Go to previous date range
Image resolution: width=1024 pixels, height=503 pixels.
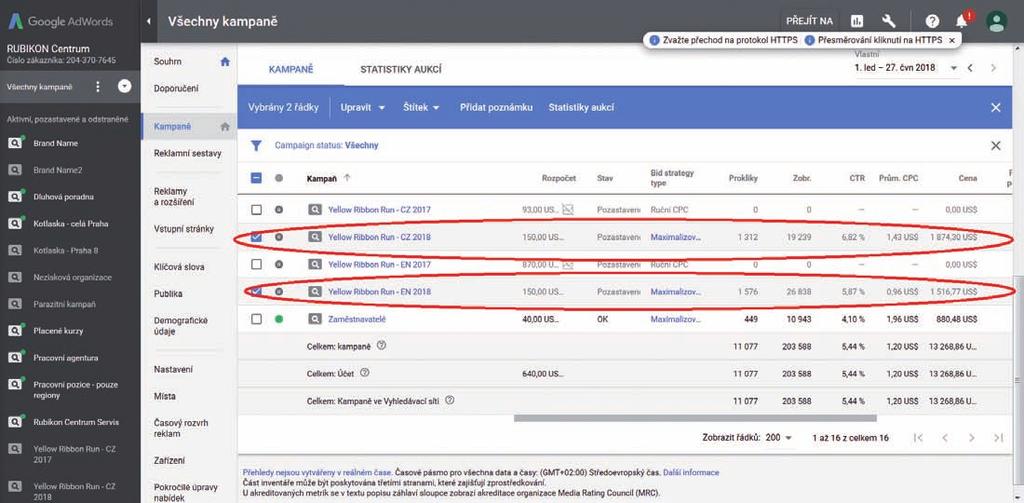[x=970, y=68]
